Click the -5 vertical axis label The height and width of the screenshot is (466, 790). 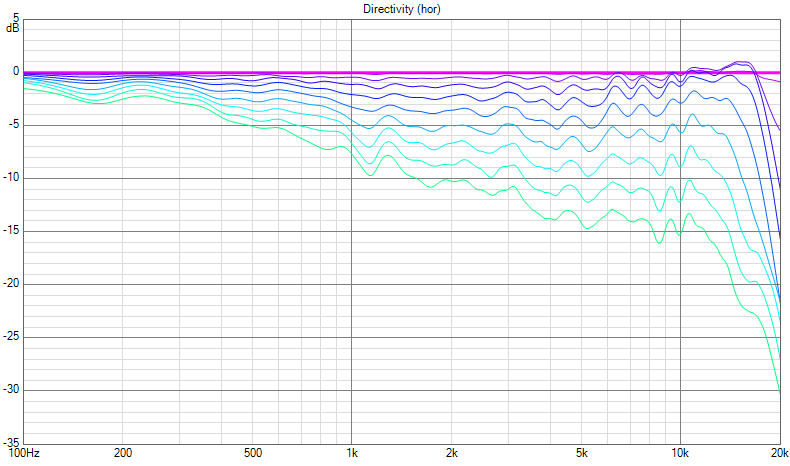(14, 125)
